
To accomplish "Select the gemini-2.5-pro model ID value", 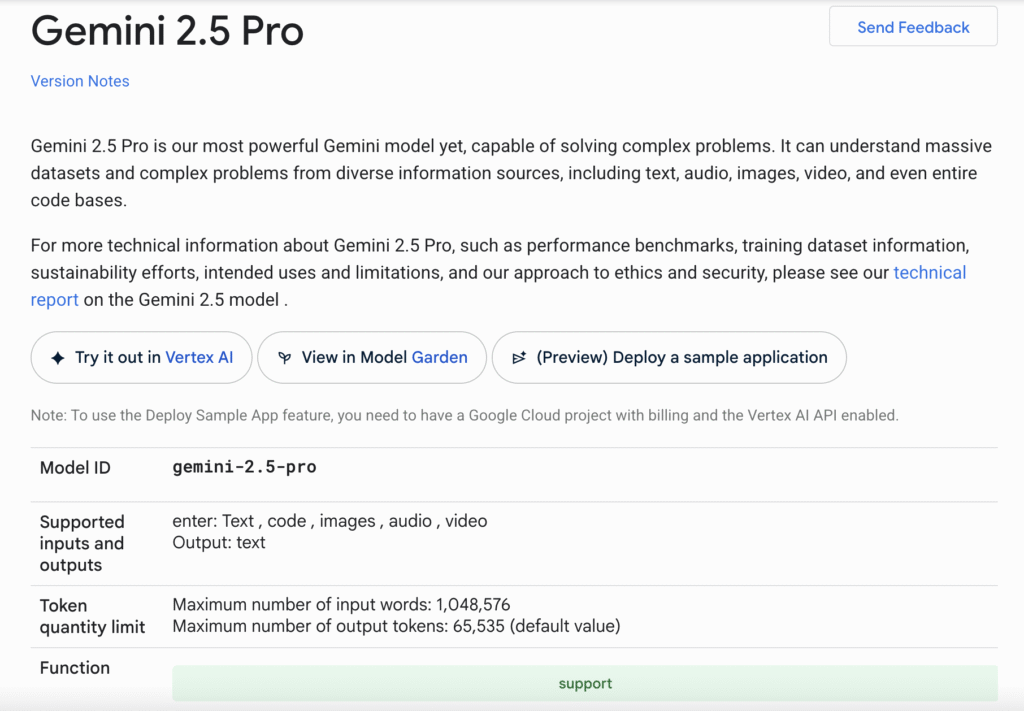I will point(244,467).
